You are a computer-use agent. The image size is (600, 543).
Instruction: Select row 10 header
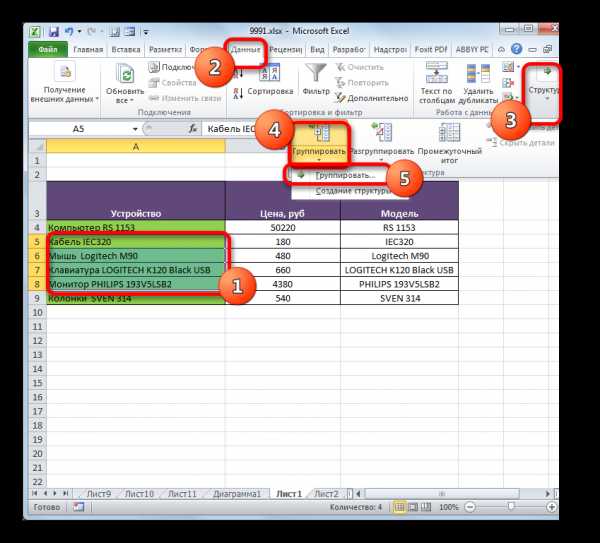(x=38, y=312)
